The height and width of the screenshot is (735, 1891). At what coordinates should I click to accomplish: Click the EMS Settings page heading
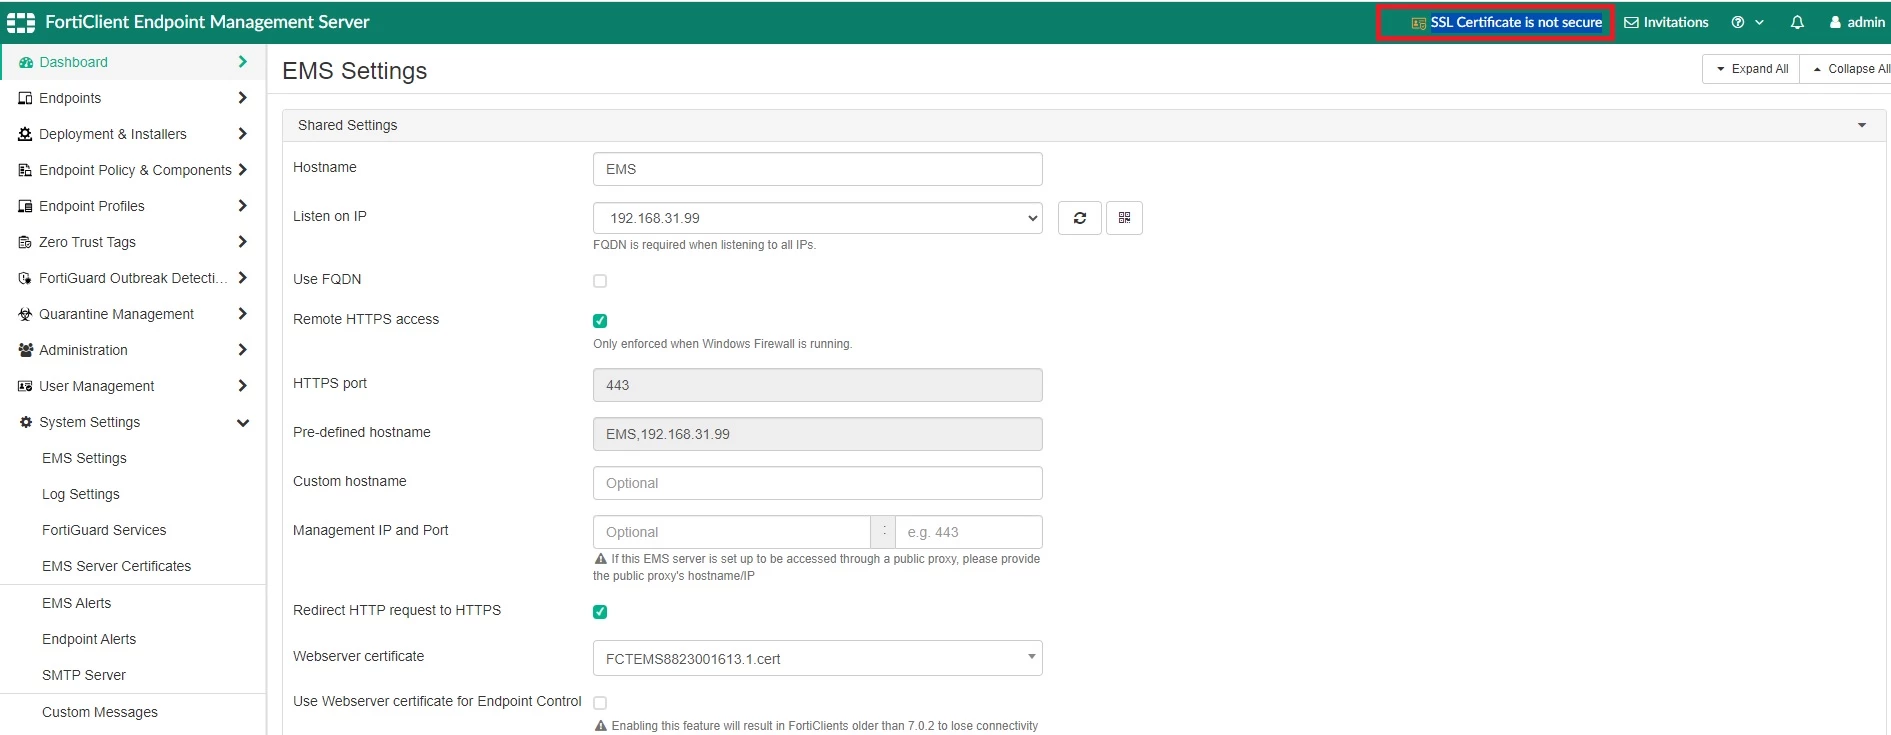(355, 71)
